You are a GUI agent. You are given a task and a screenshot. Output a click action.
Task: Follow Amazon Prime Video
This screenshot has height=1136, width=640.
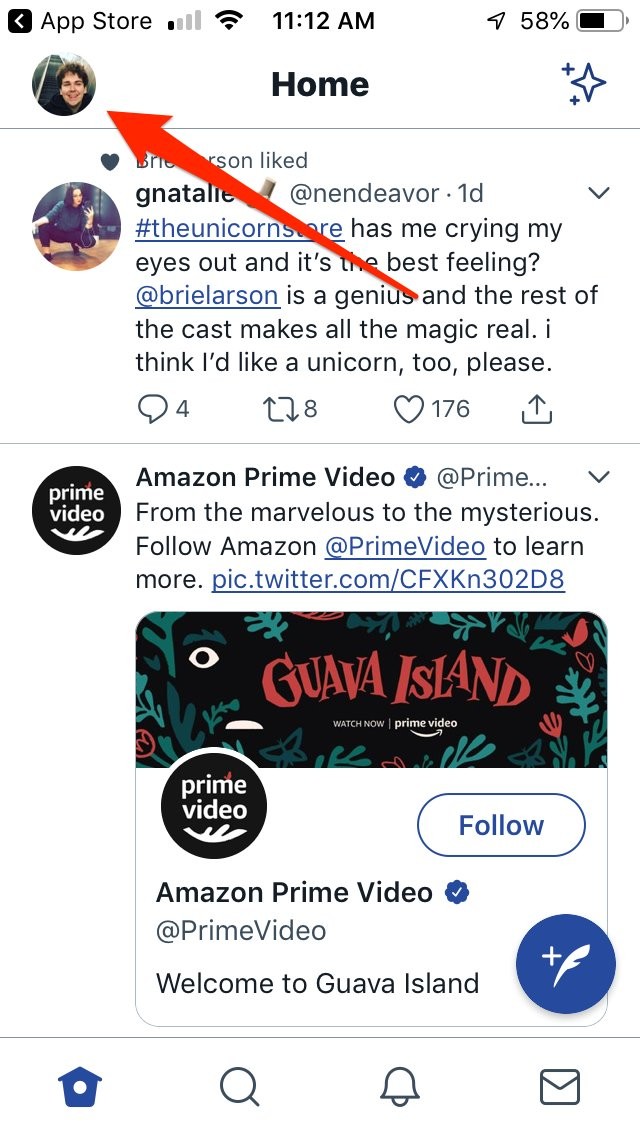500,825
